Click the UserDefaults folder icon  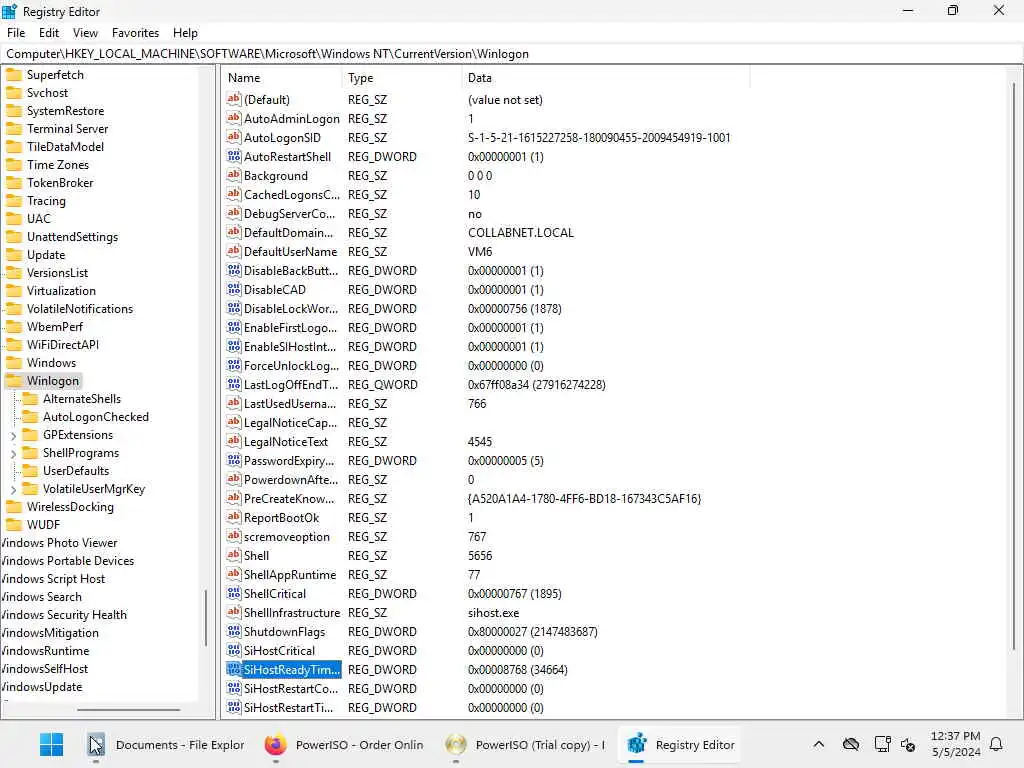(x=30, y=471)
